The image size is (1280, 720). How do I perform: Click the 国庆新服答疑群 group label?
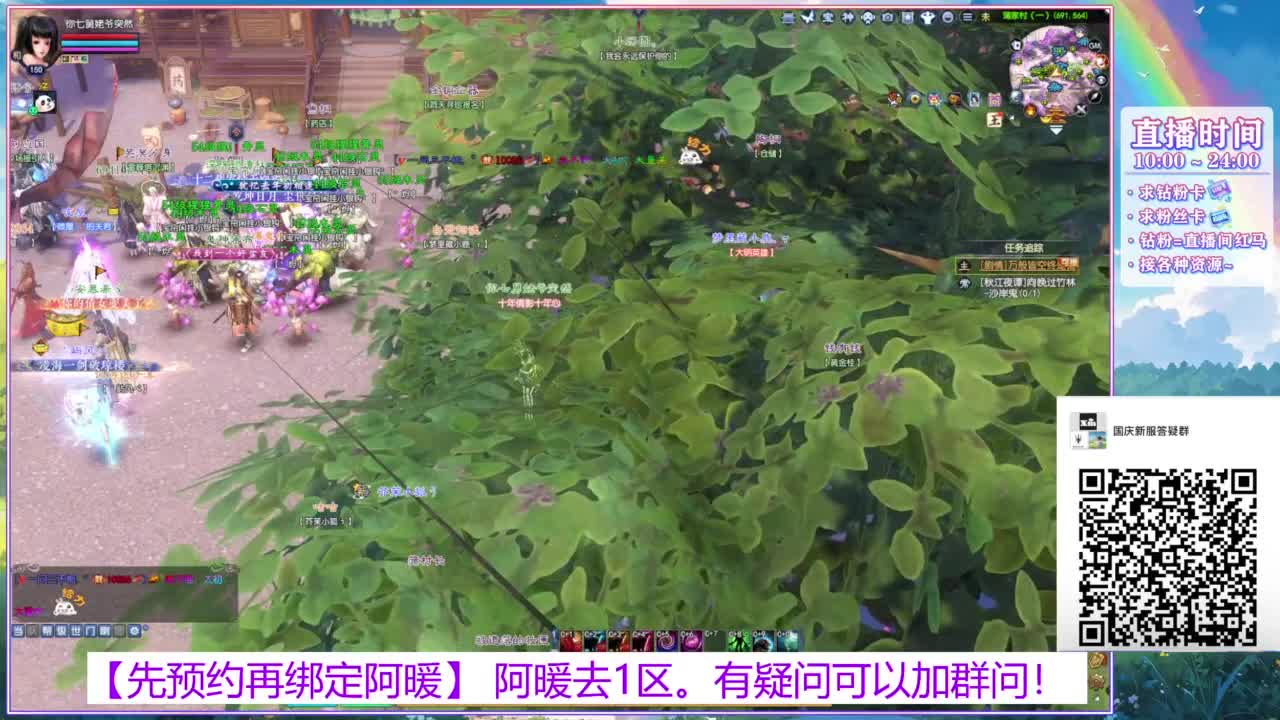point(1151,431)
